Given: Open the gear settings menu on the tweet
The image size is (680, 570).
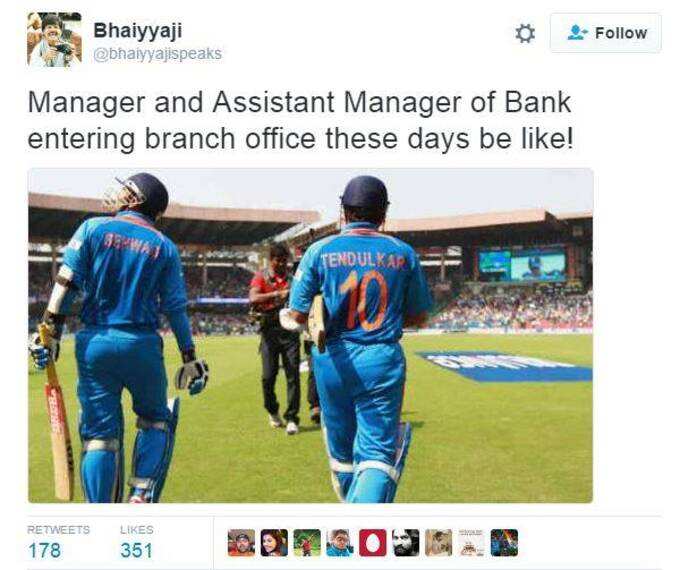Looking at the screenshot, I should (525, 33).
